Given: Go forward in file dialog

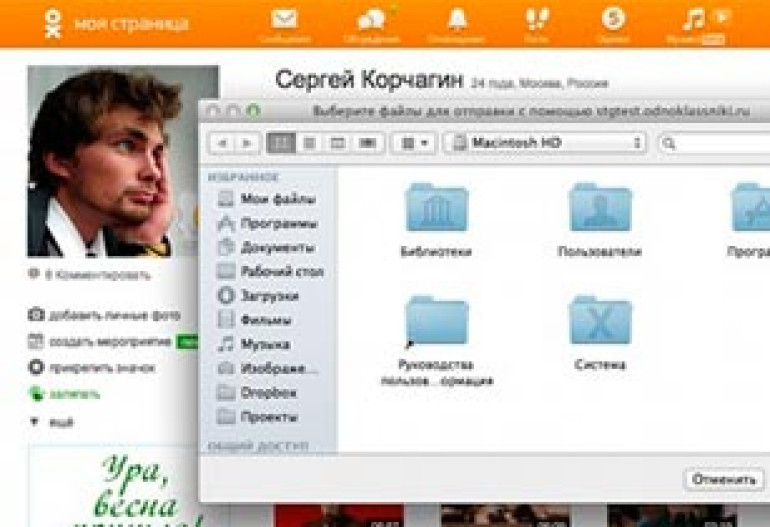Looking at the screenshot, I should point(247,143).
